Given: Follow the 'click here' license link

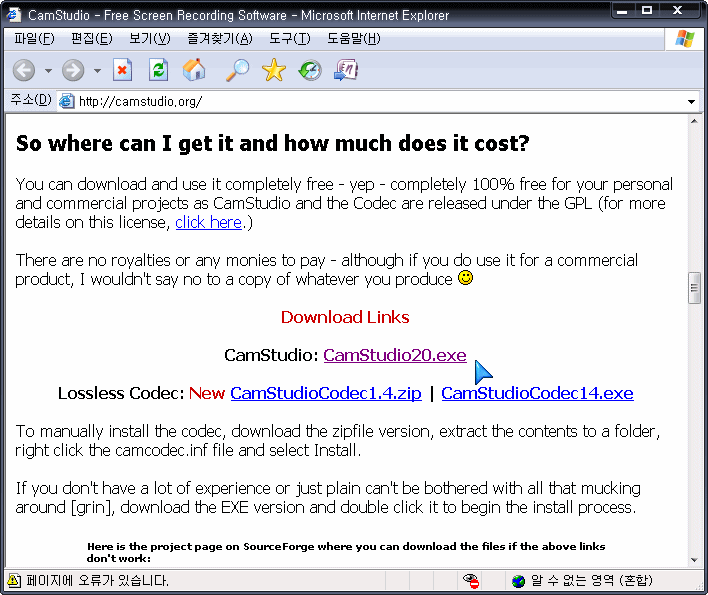Looking at the screenshot, I should (x=209, y=222).
